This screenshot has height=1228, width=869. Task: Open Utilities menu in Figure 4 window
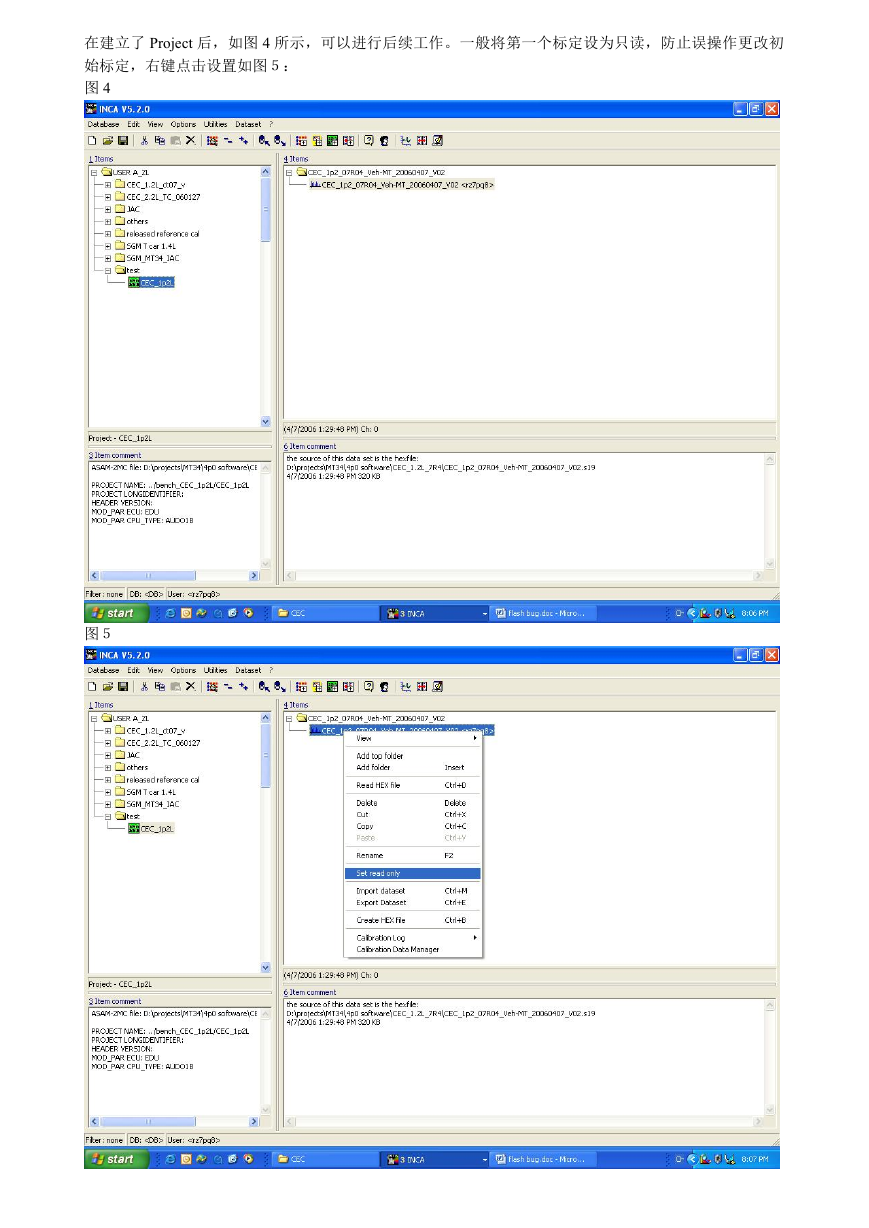(216, 124)
